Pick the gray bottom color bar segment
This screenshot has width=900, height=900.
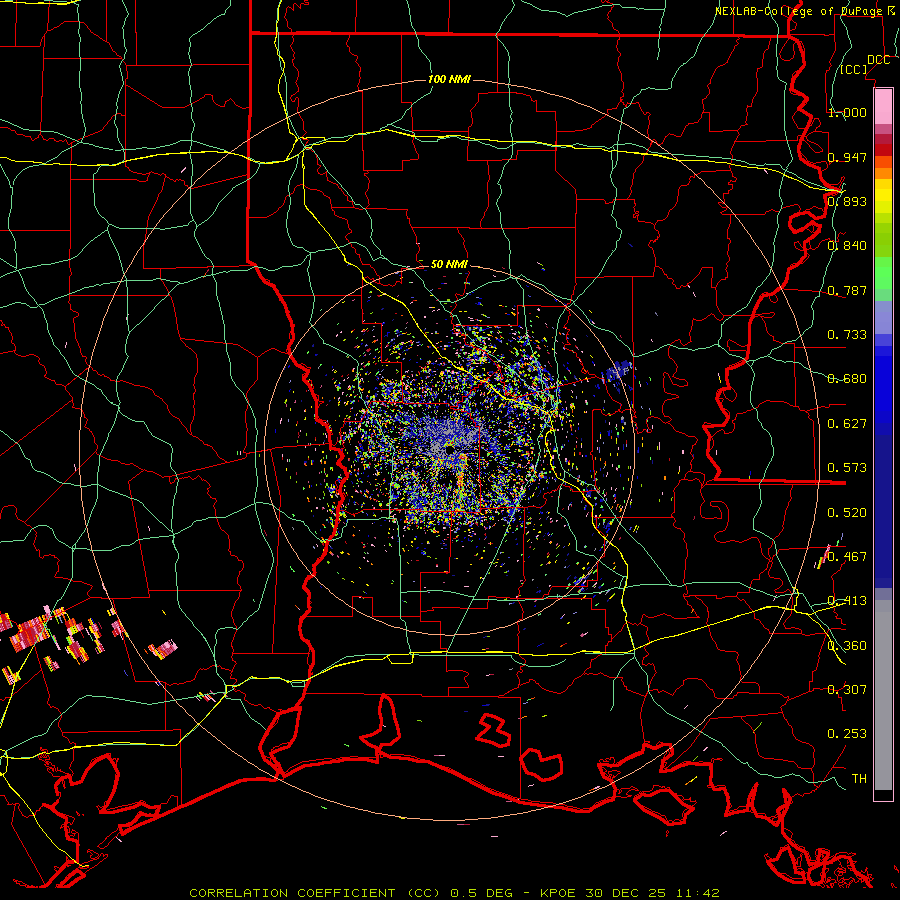[x=883, y=695]
